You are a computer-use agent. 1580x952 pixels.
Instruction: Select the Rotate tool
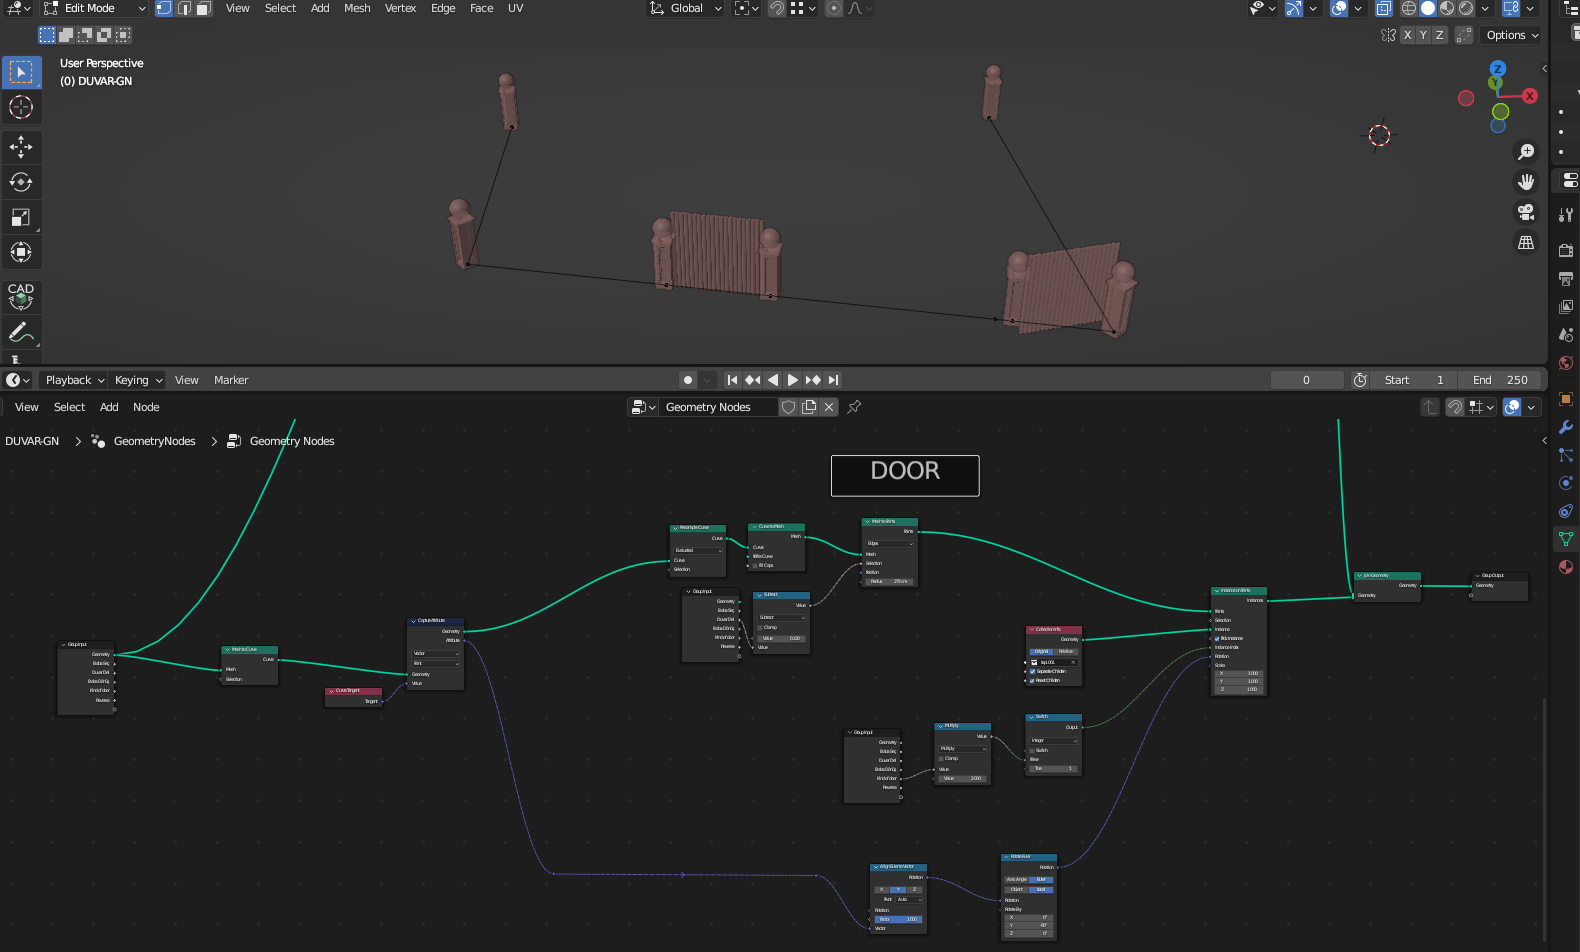(x=21, y=182)
